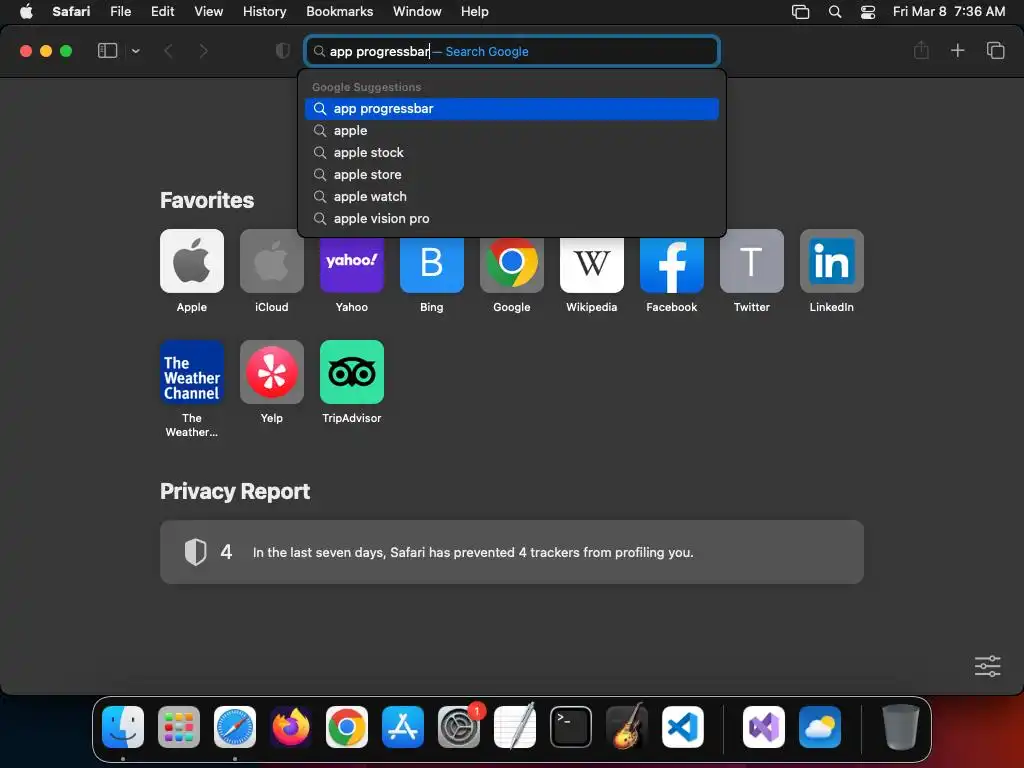This screenshot has width=1024, height=768.
Task: Open App Store from the Dock
Action: (x=403, y=727)
